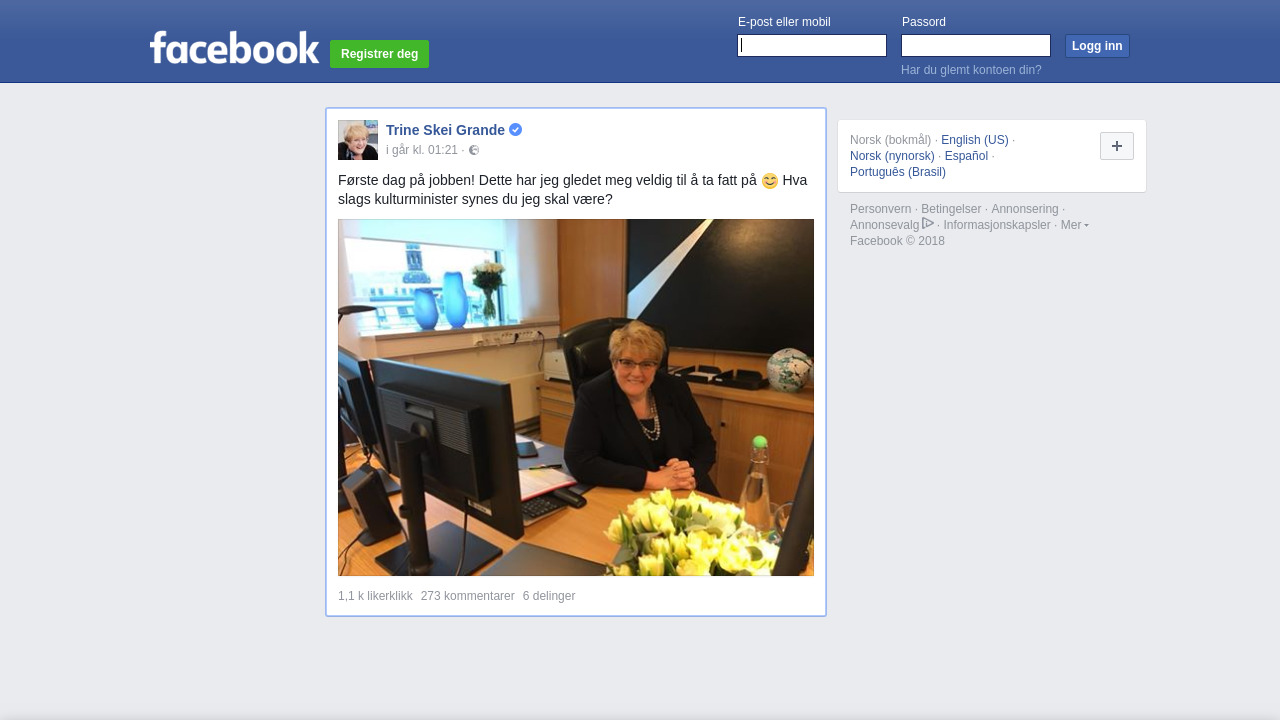Screen dimensions: 1280x720
Task: Click the Facebook logo
Action: 234,47
